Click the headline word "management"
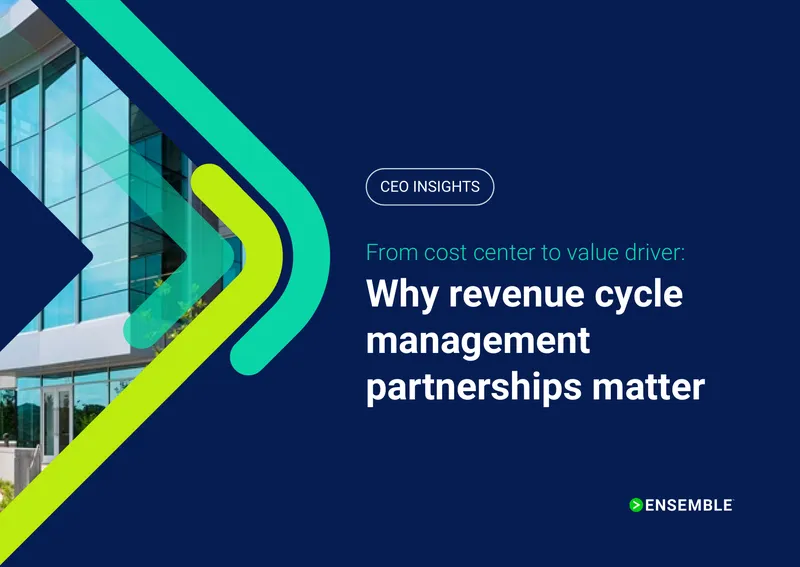 [x=478, y=340]
